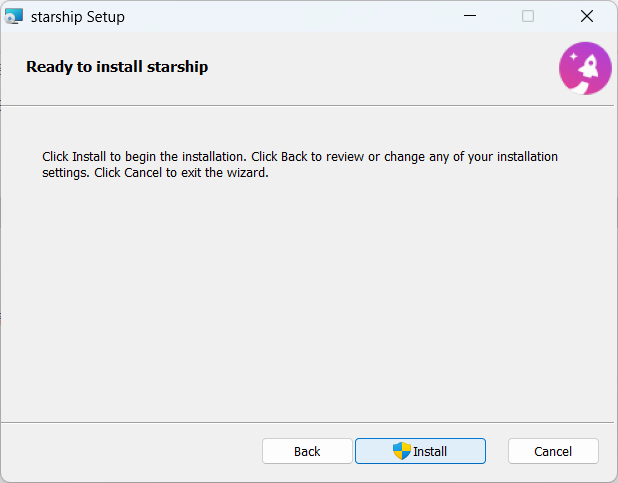The height and width of the screenshot is (483, 618).
Task: Click the starship rocket logo
Action: (x=585, y=68)
